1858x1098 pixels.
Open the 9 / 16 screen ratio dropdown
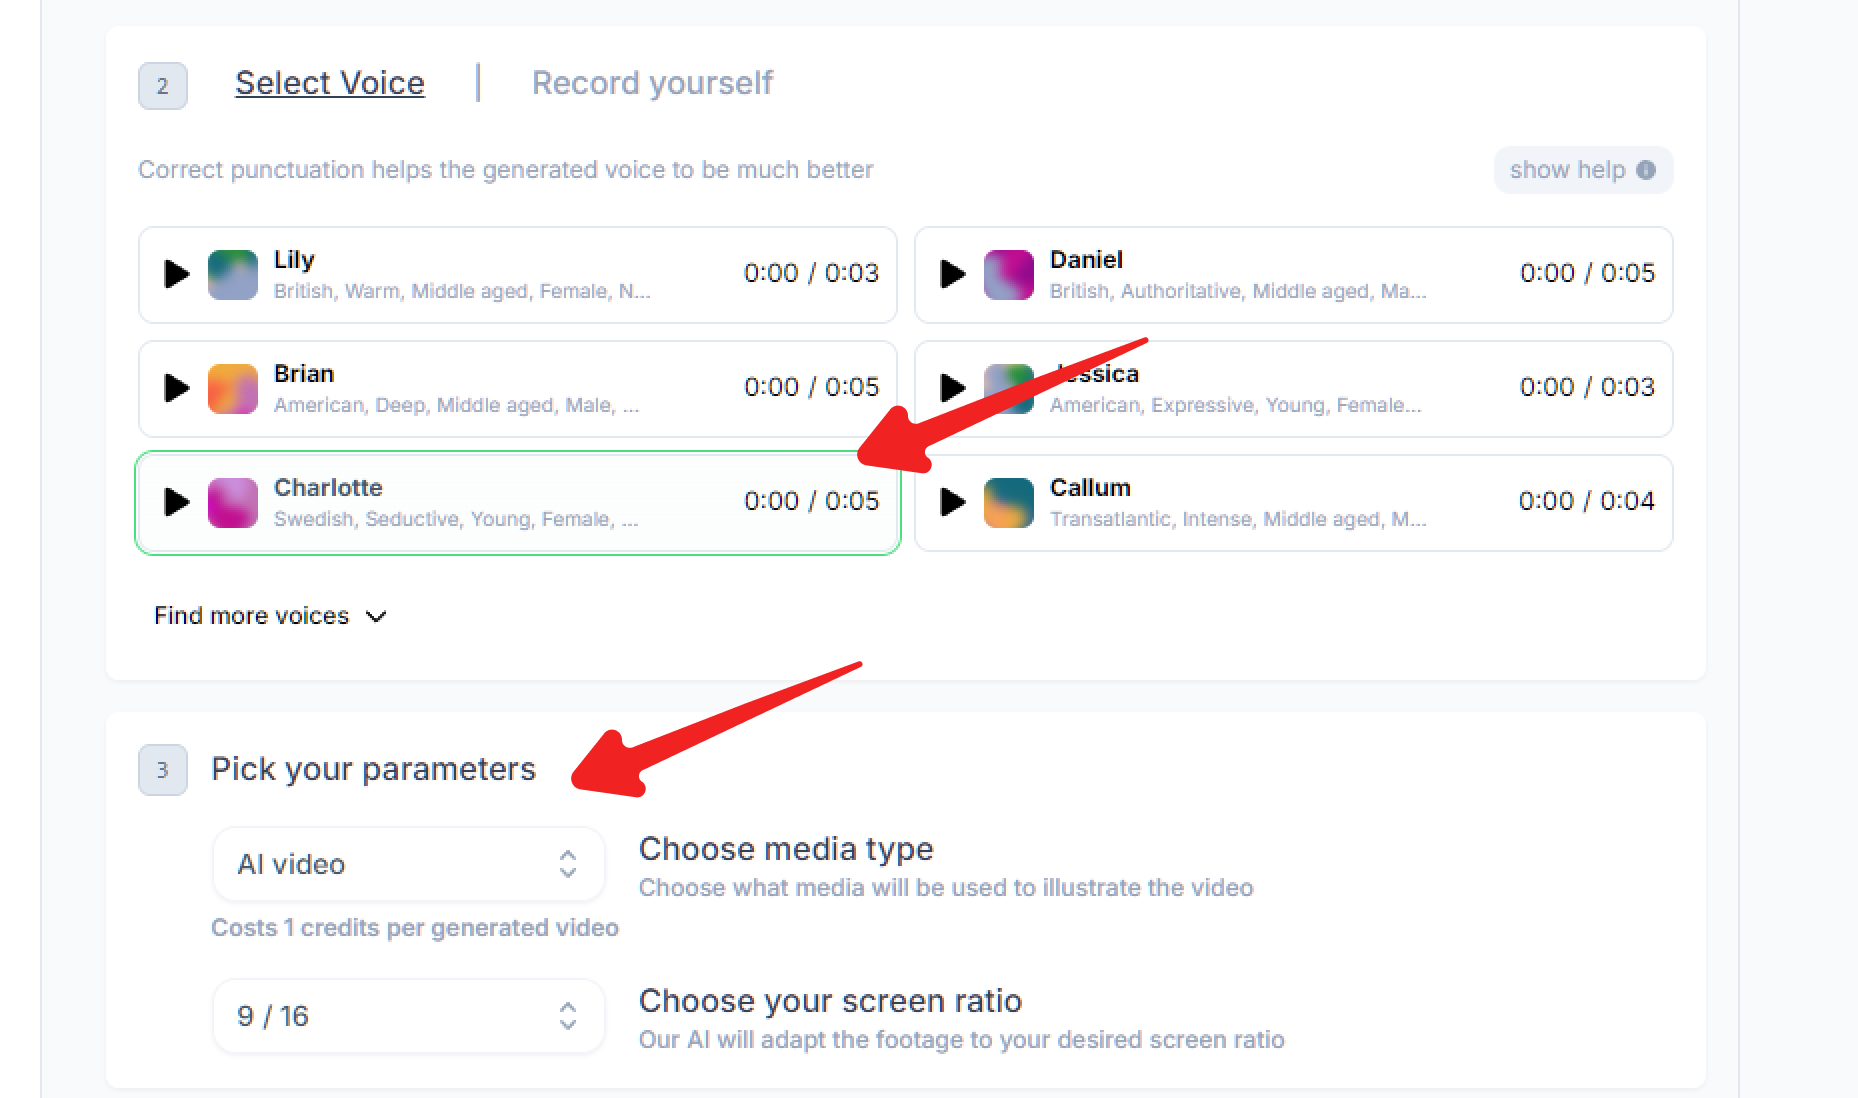point(408,1016)
